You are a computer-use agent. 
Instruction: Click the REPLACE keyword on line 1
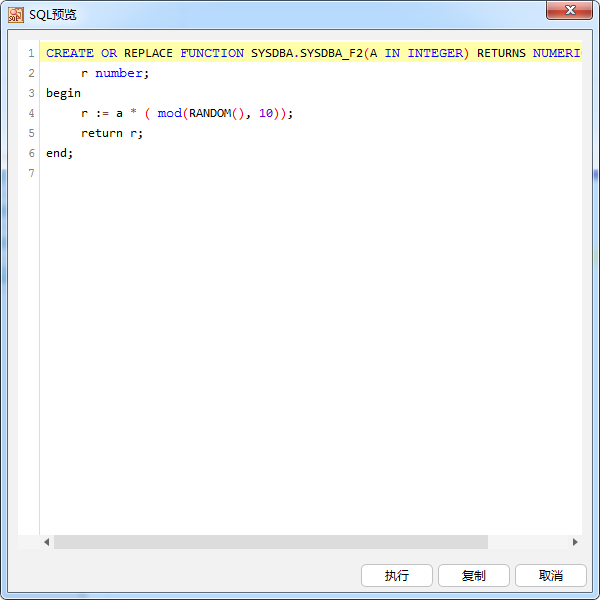pos(148,53)
